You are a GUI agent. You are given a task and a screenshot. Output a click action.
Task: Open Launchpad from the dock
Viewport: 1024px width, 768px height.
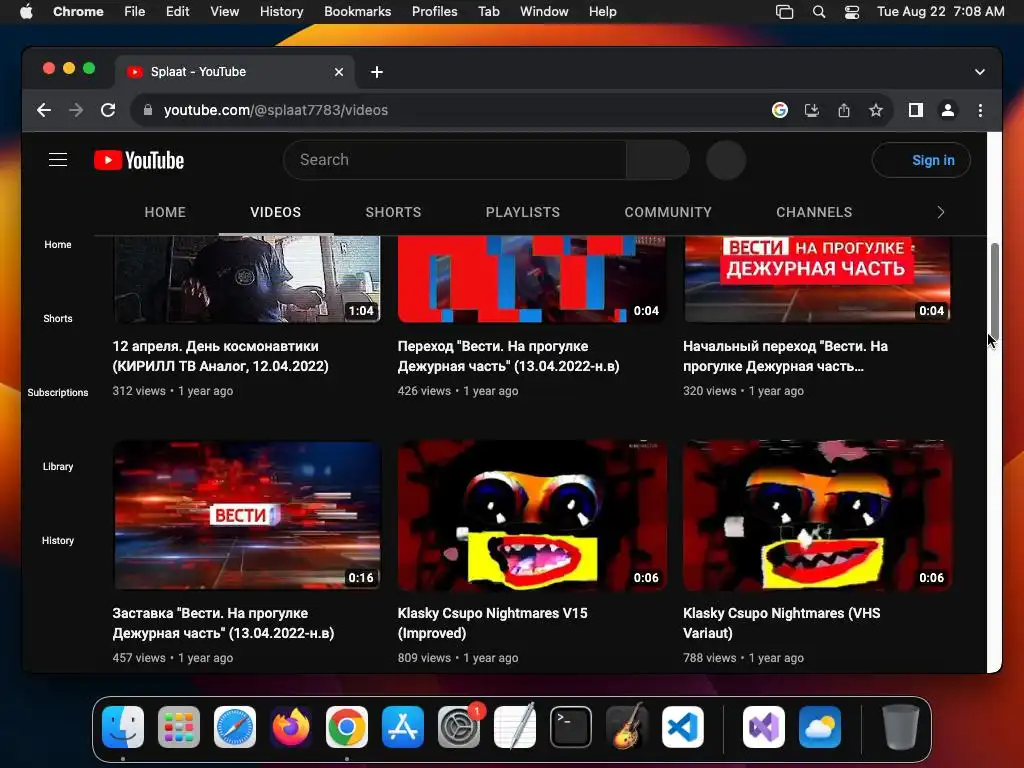point(179,727)
